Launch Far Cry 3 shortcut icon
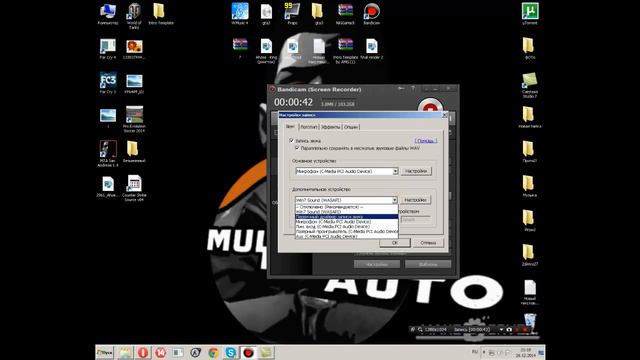640x360 pixels. [108, 83]
